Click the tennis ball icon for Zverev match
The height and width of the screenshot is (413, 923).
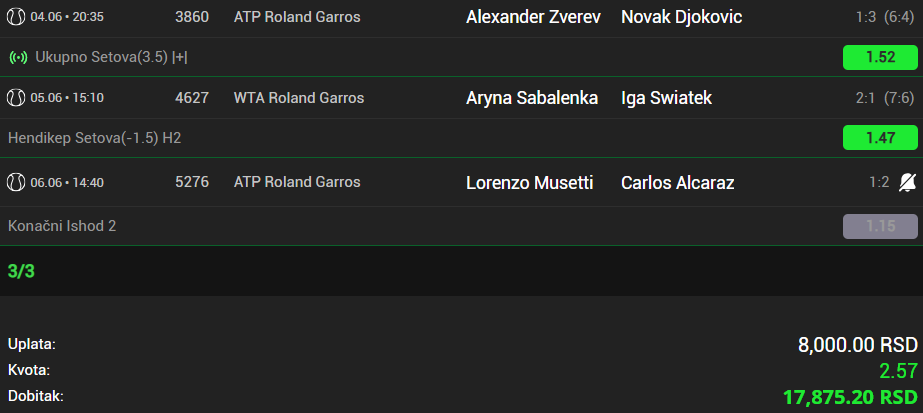pos(16,16)
